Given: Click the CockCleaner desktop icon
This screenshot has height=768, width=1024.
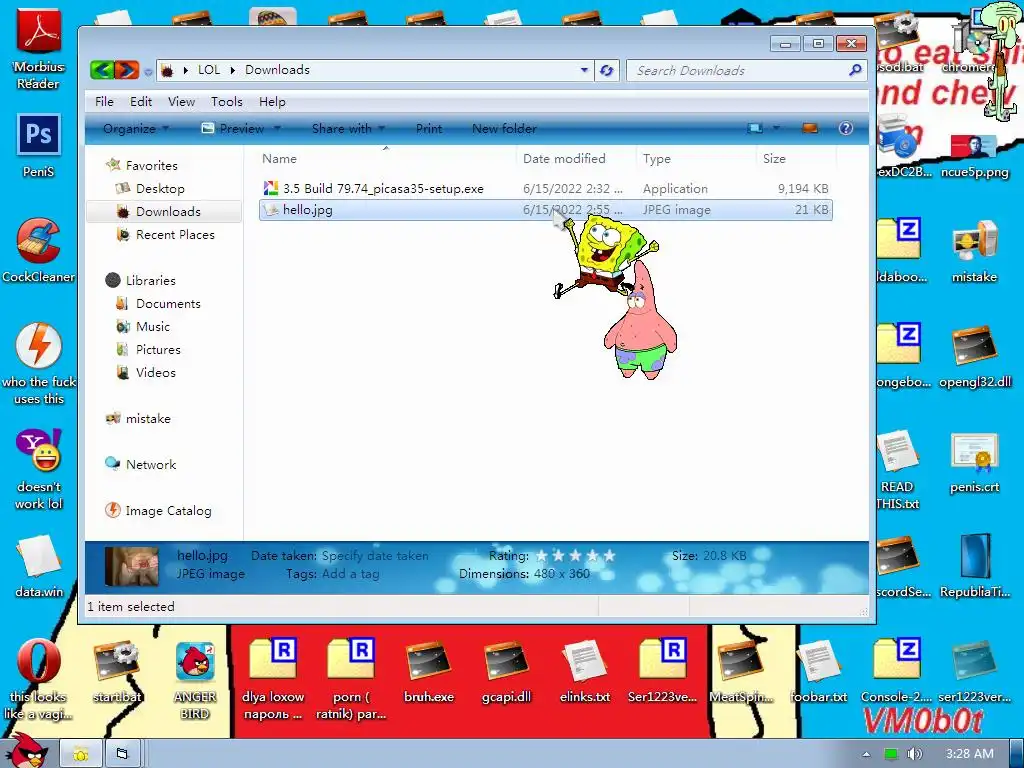Looking at the screenshot, I should [x=39, y=251].
